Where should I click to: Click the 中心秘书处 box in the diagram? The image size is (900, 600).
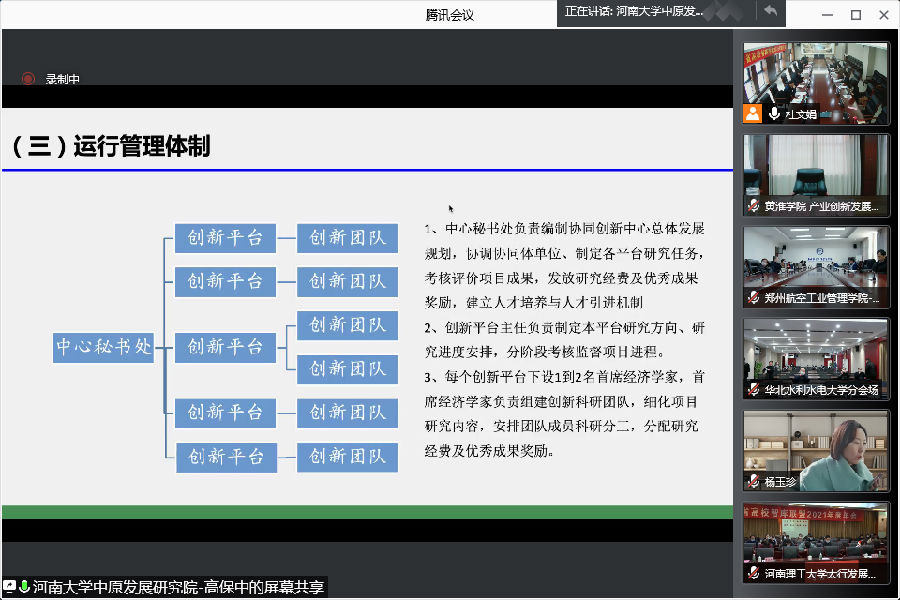104,346
